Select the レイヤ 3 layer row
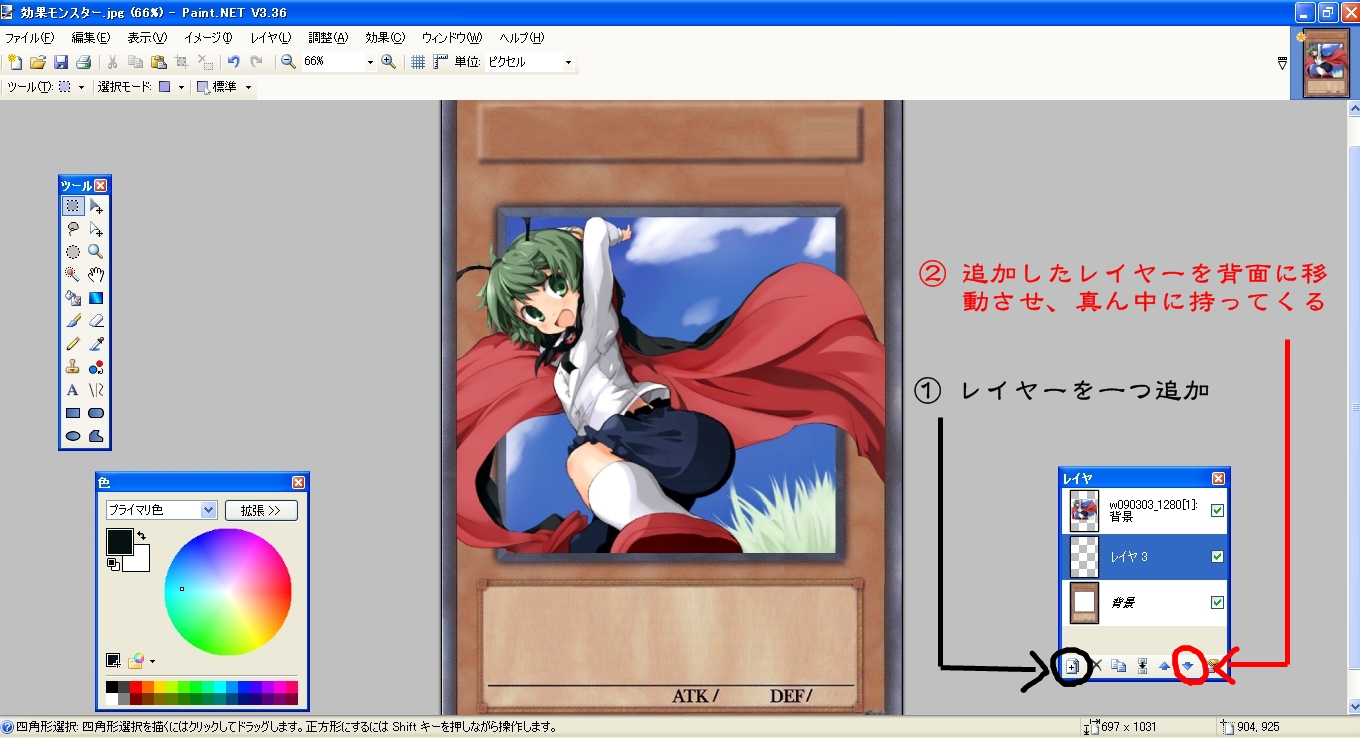Image resolution: width=1360 pixels, height=738 pixels. 1144,556
